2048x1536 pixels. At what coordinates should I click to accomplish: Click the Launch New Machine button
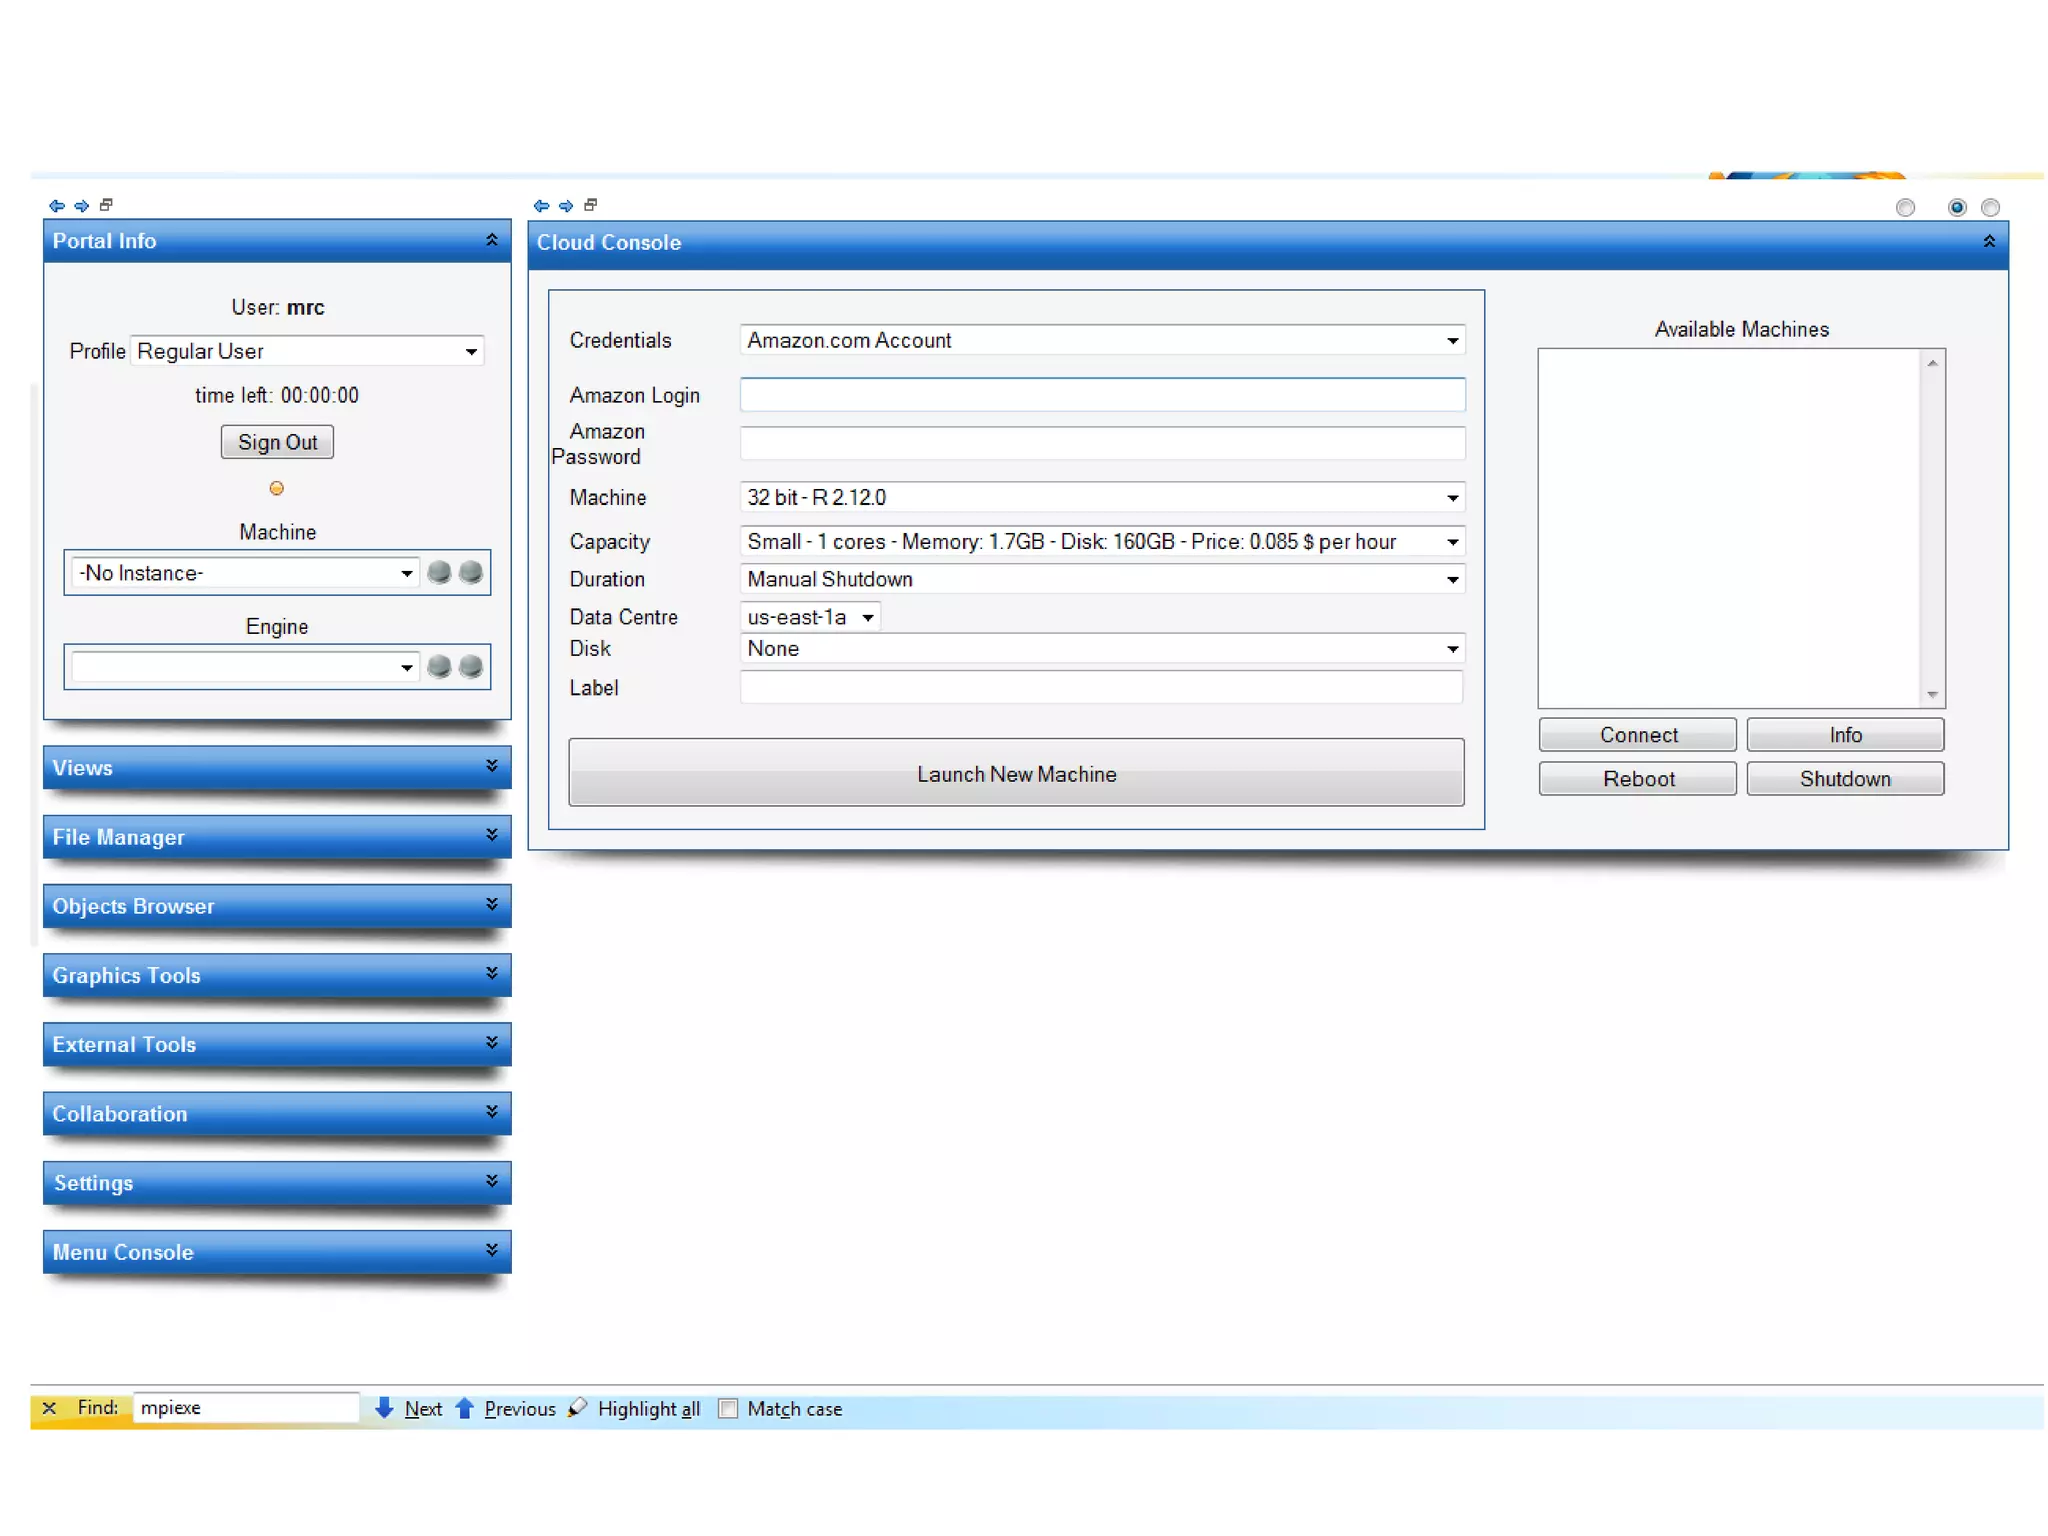(x=1016, y=773)
